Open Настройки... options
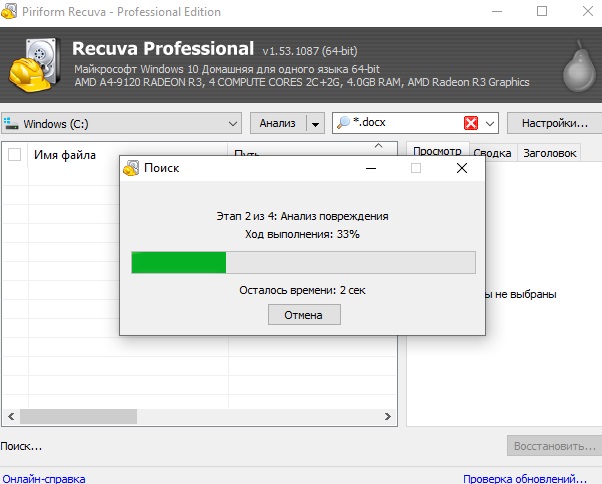This screenshot has width=602, height=484. (554, 123)
